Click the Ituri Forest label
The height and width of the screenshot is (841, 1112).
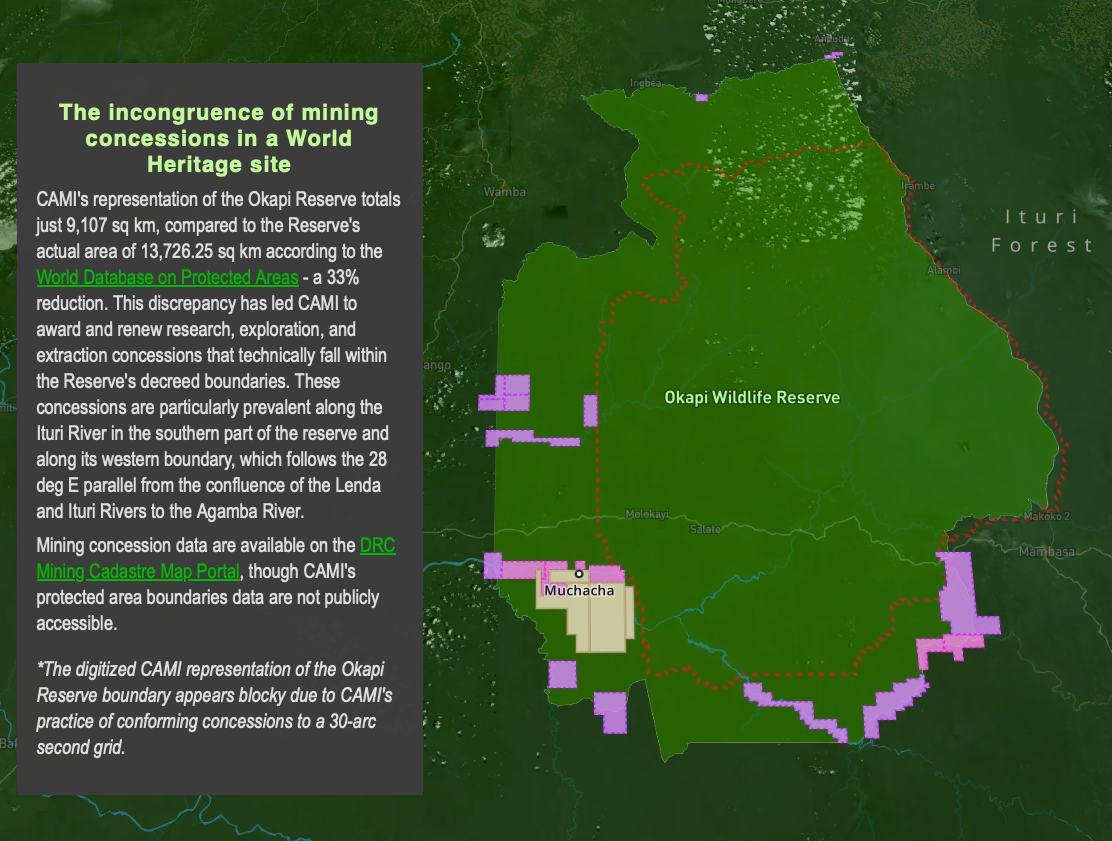pyautogui.click(x=1040, y=230)
